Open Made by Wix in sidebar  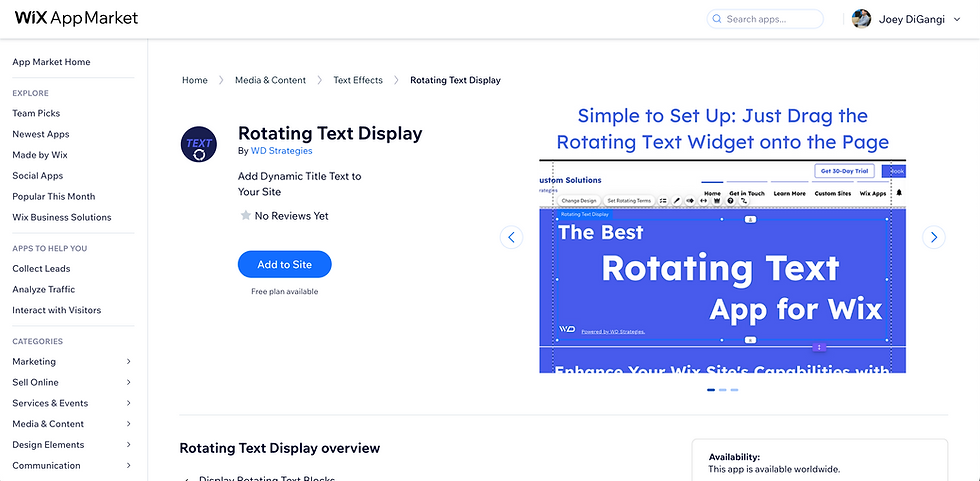click(40, 155)
